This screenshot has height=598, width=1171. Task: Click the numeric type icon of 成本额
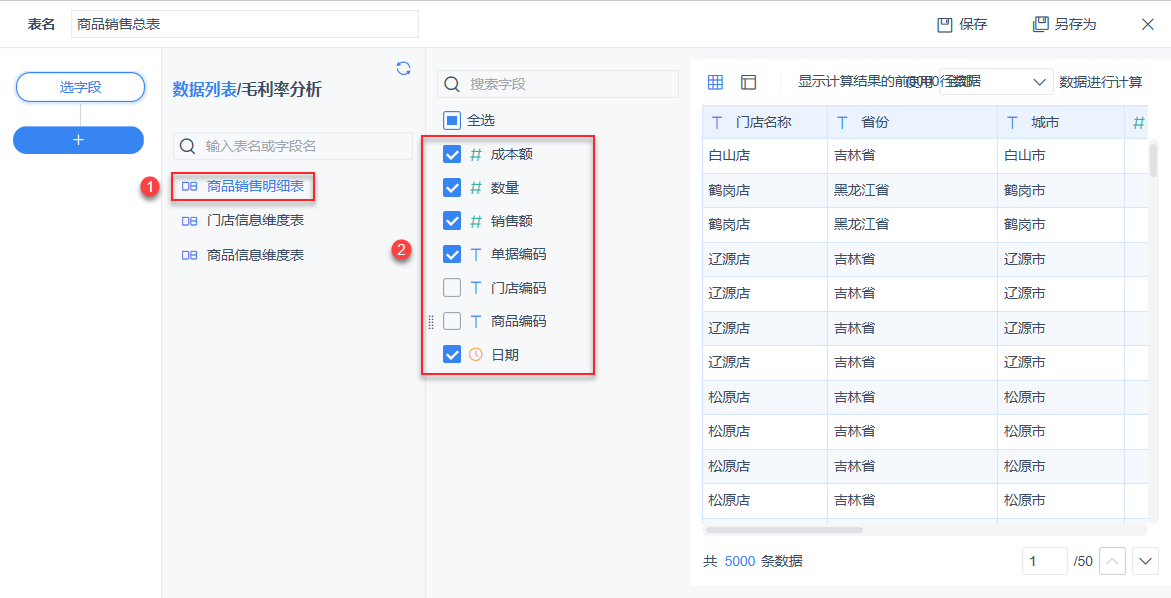click(x=476, y=155)
